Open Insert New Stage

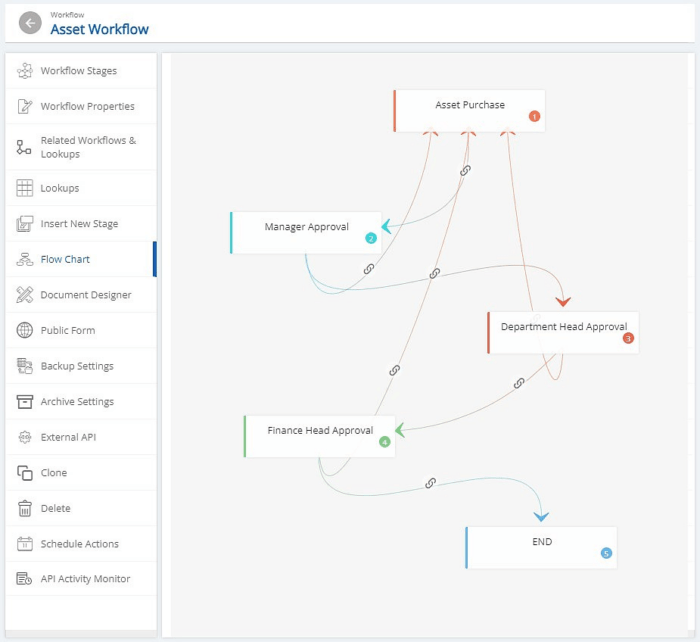[79, 224]
